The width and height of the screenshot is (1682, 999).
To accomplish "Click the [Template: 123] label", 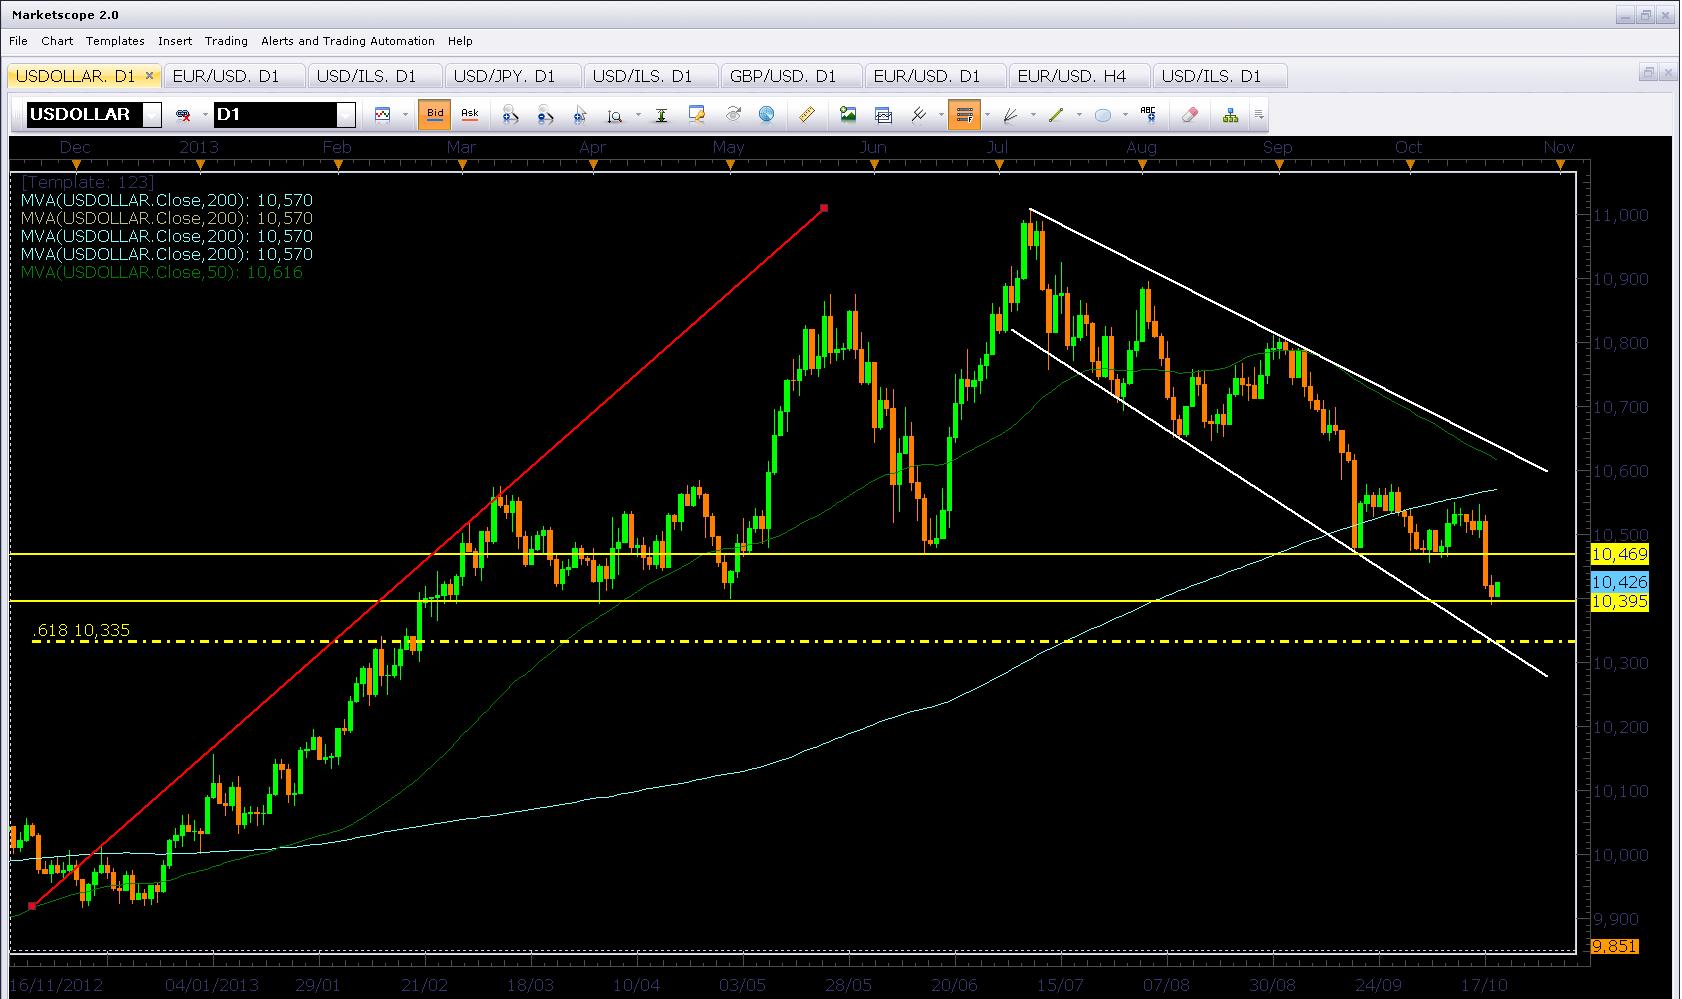I will pos(88,182).
